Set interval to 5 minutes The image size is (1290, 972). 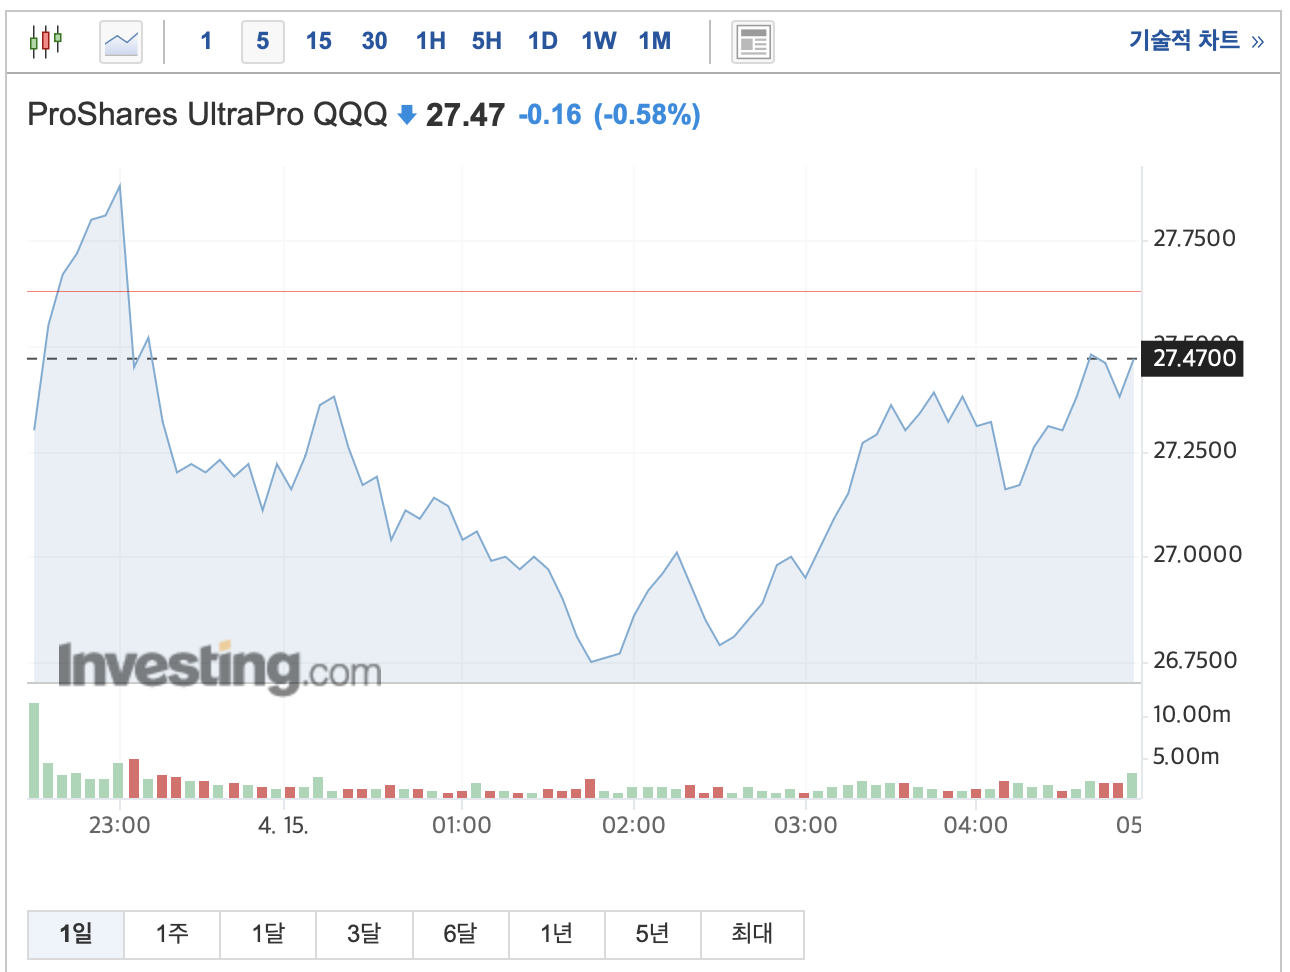(263, 41)
